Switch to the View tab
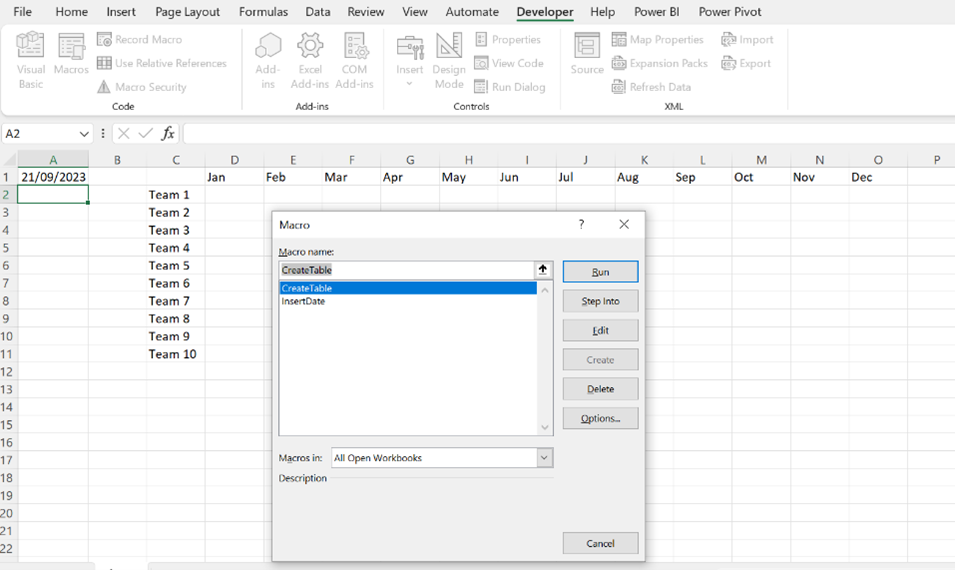 [415, 12]
